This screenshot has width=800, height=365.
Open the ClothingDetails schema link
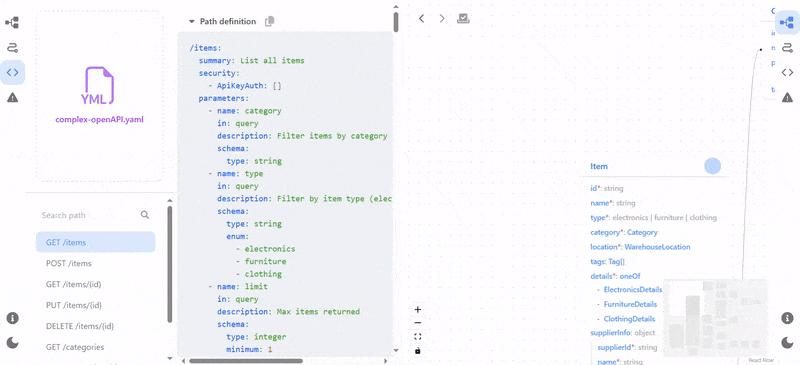tap(629, 319)
